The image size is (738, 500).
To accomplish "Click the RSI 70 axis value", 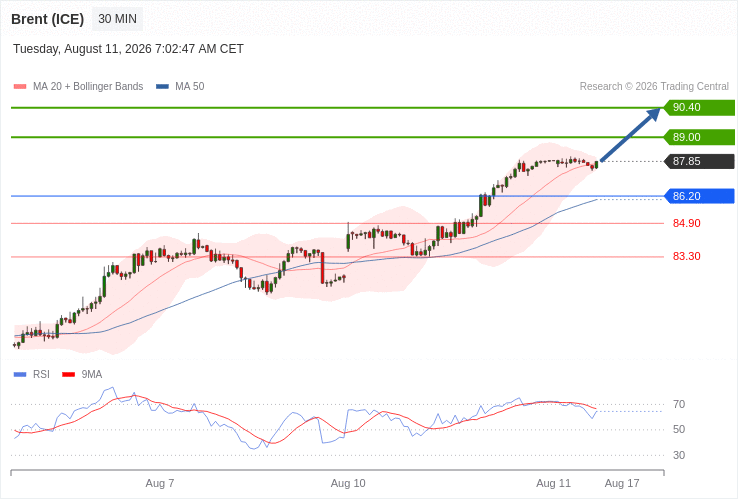I will point(679,404).
